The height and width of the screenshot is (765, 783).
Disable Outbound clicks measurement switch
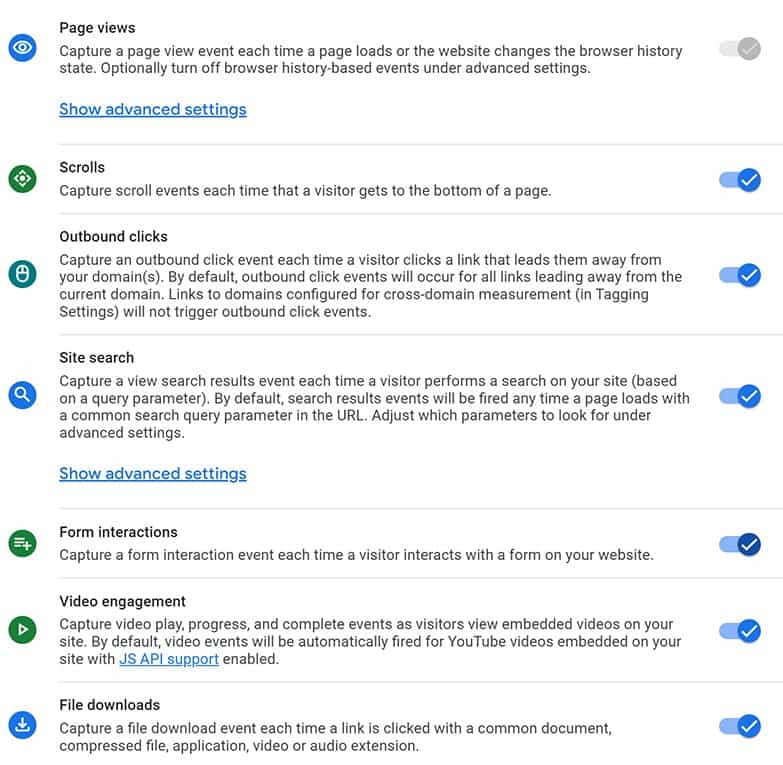click(x=740, y=275)
